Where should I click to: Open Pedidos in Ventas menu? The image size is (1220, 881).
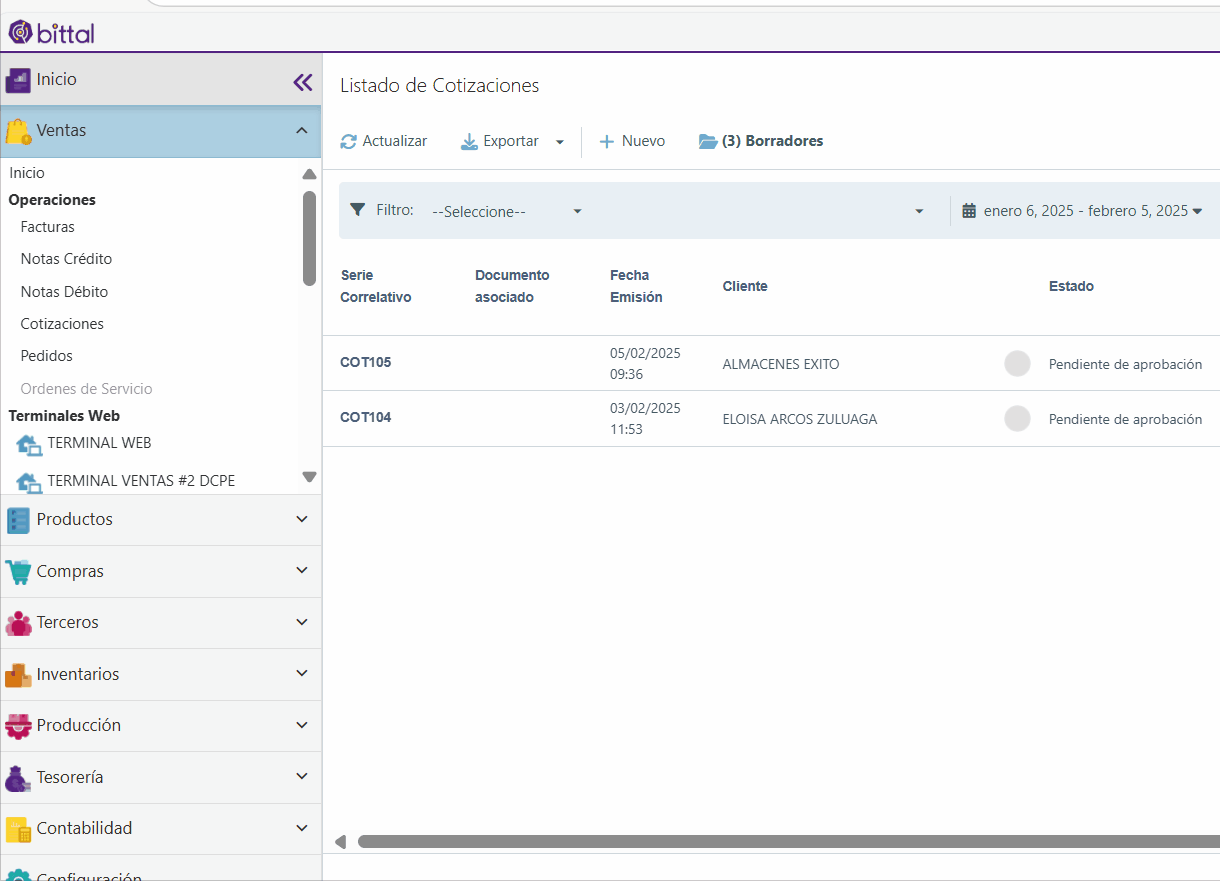point(46,356)
